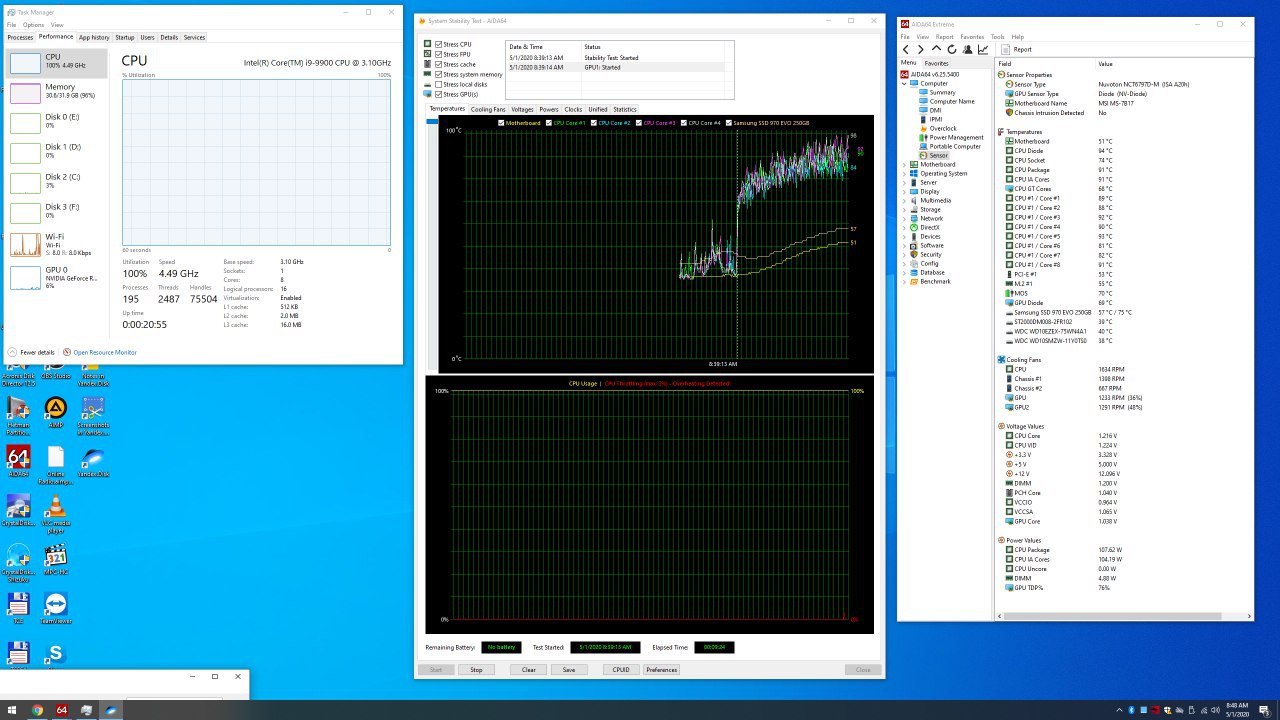The width and height of the screenshot is (1280, 720).
Task: Stop the system stability test
Action: tap(476, 670)
